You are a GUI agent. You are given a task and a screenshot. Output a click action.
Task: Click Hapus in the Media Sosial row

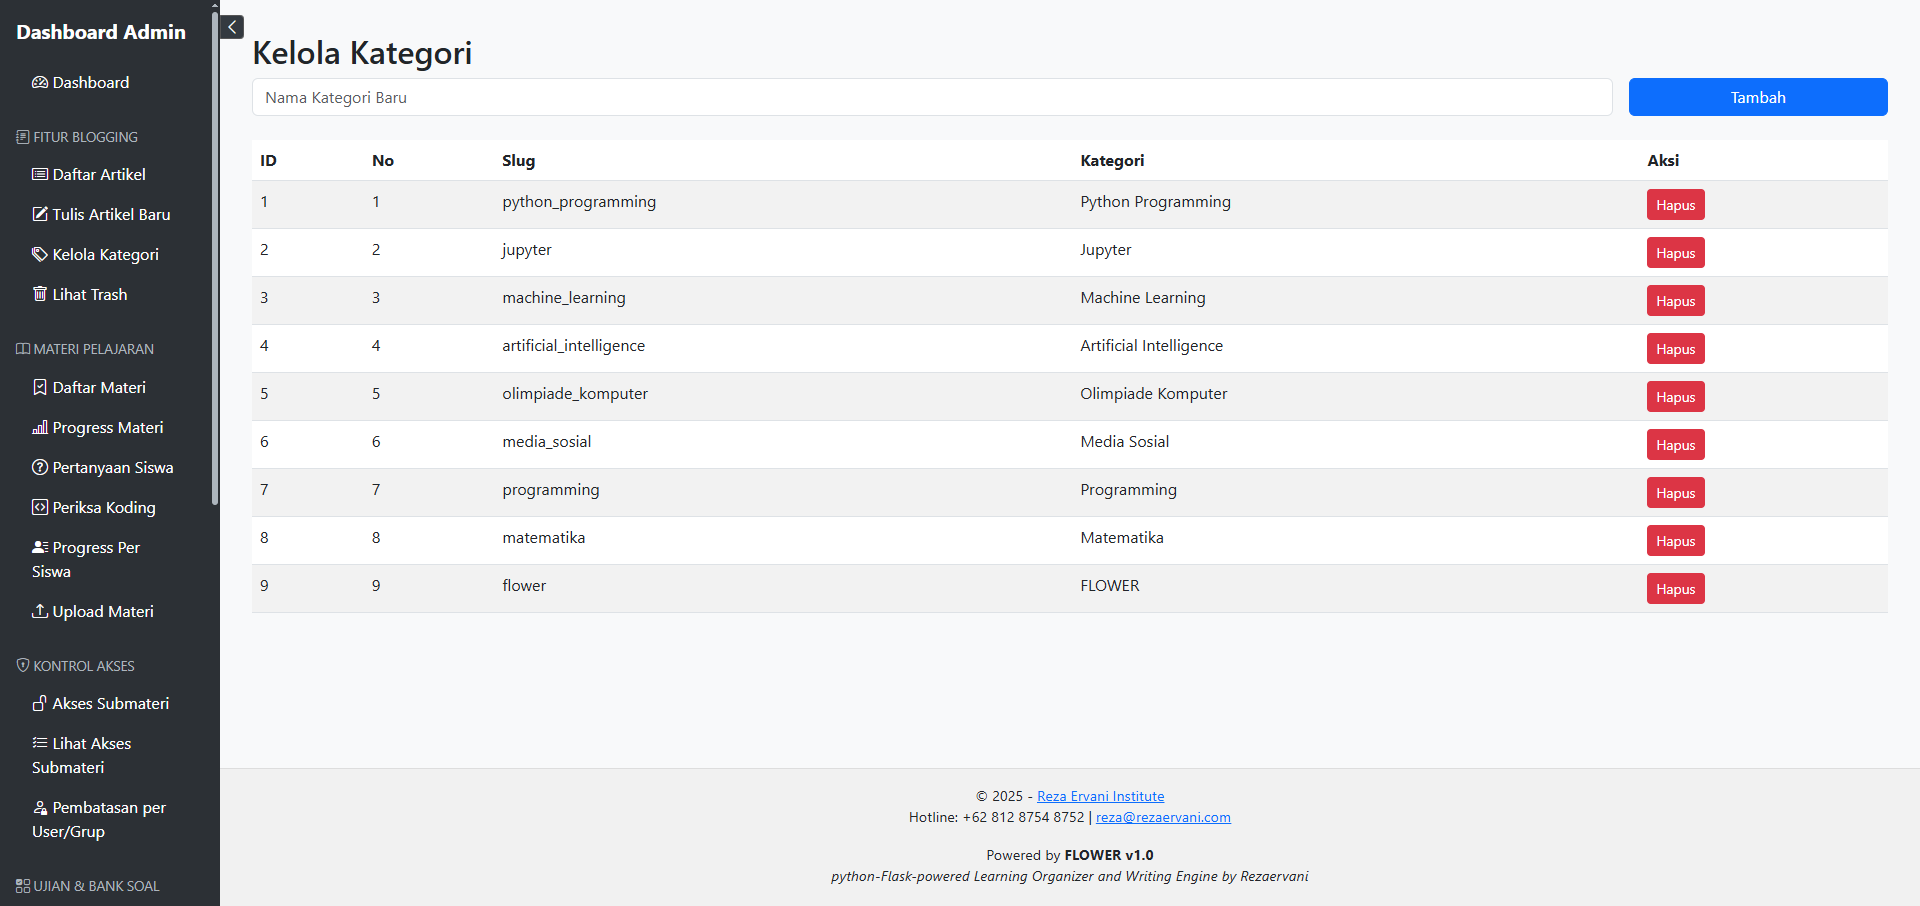(1675, 445)
